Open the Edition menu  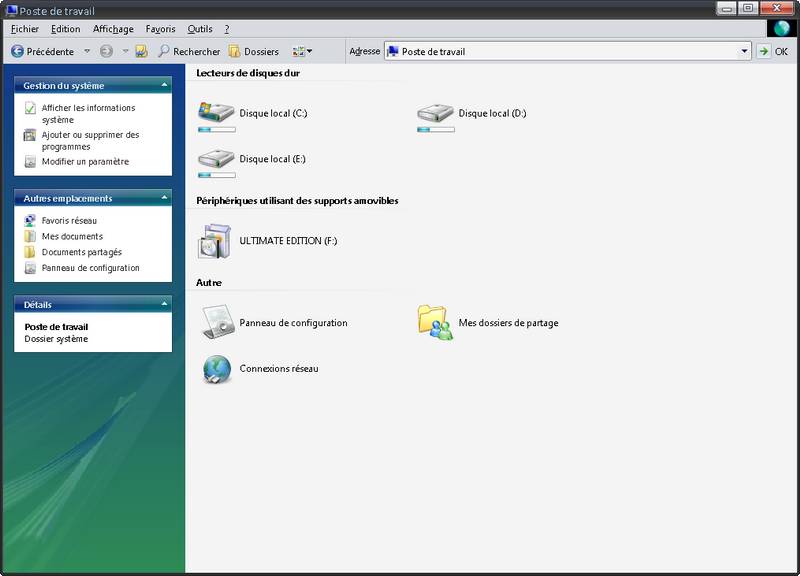point(65,29)
